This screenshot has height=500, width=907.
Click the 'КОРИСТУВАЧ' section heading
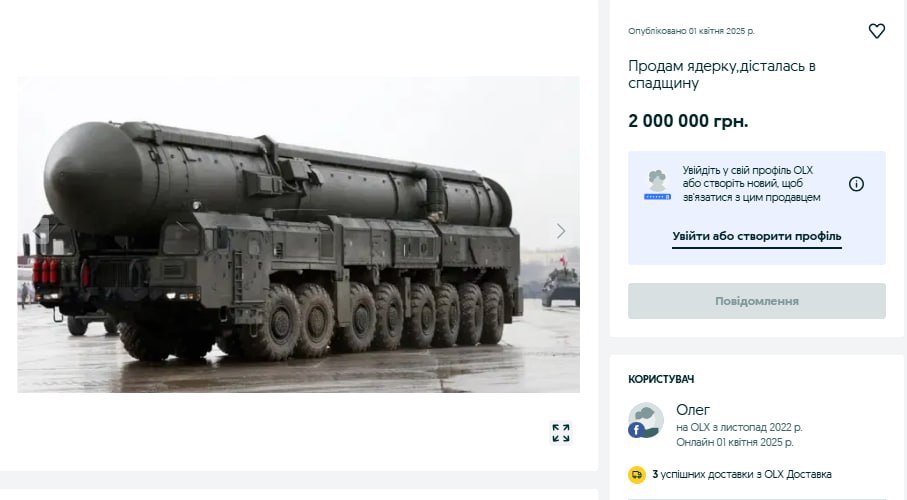661,379
